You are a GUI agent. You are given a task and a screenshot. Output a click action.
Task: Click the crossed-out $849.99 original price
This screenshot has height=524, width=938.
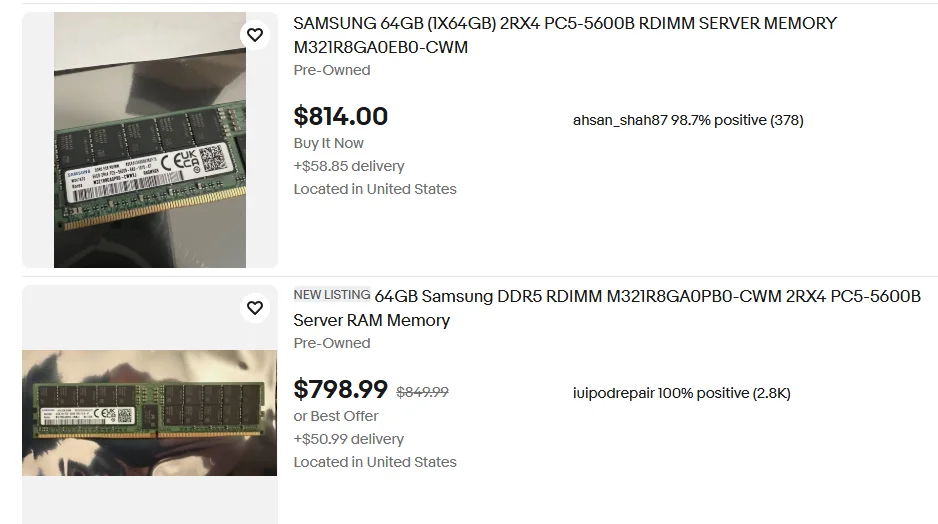pos(423,392)
